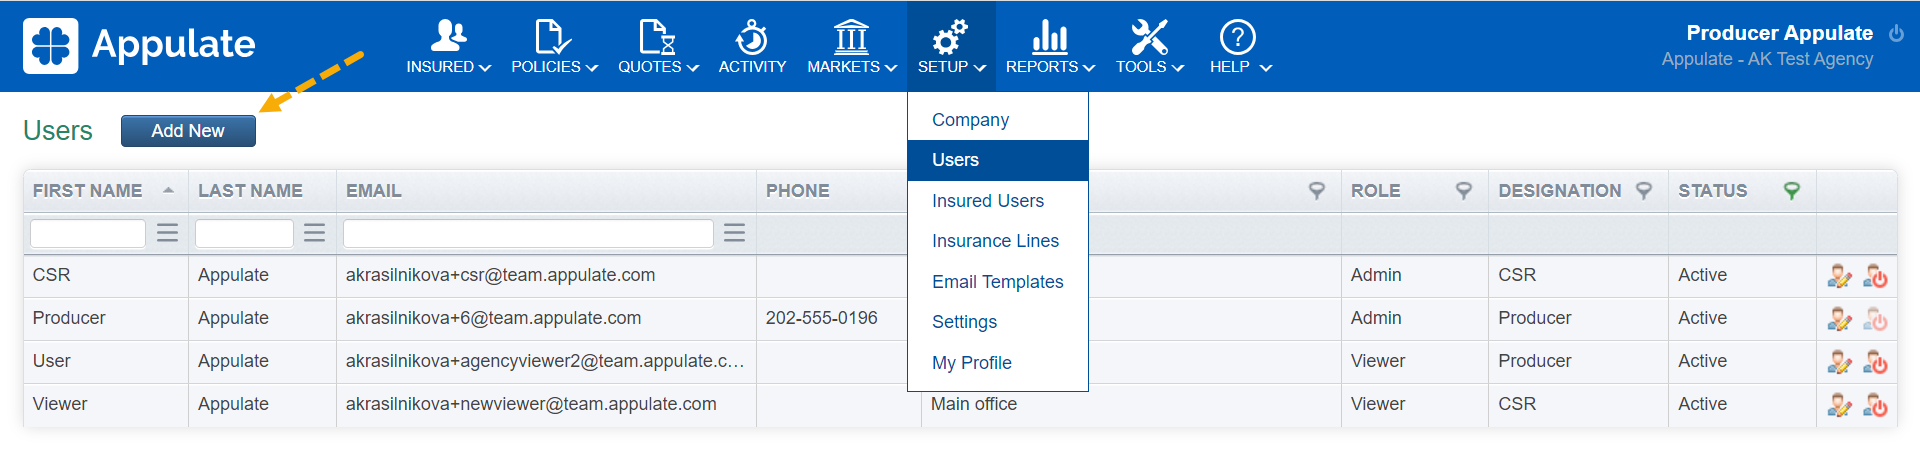Screen dimensions: 1920x471
Task: Click the power icon beside Producer Appulate
Action: point(1896,33)
